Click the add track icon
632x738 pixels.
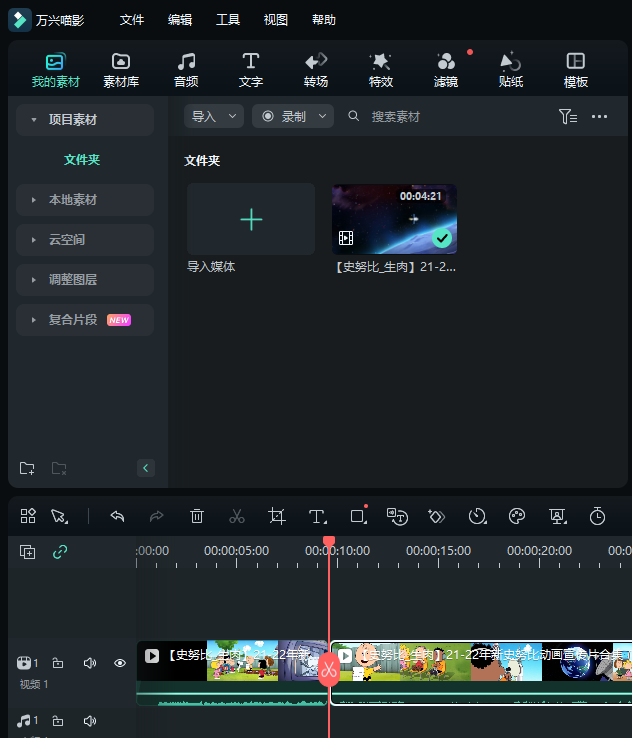click(x=27, y=552)
